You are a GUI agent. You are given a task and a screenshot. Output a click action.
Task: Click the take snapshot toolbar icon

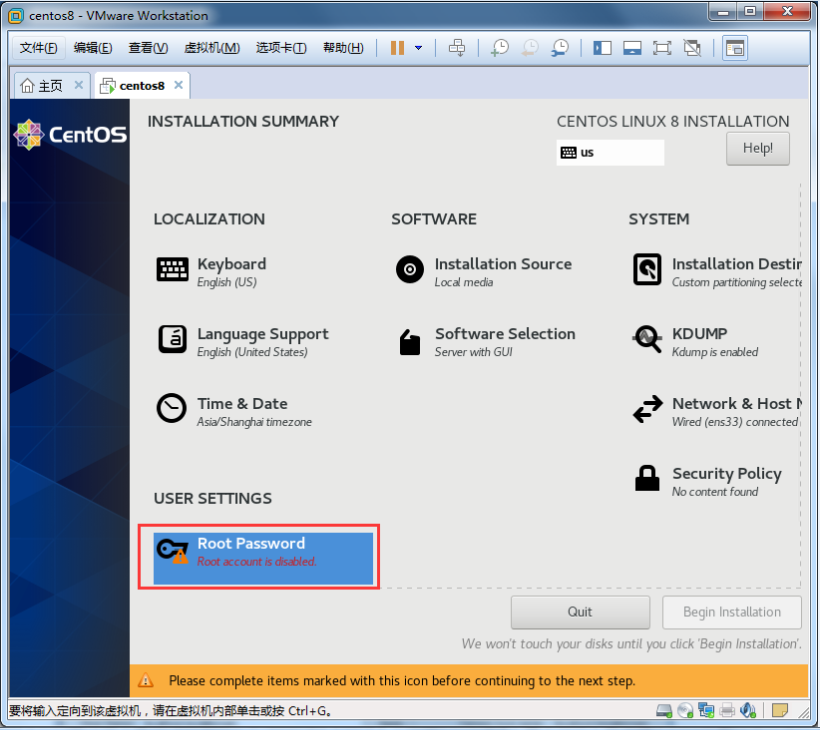tap(499, 48)
